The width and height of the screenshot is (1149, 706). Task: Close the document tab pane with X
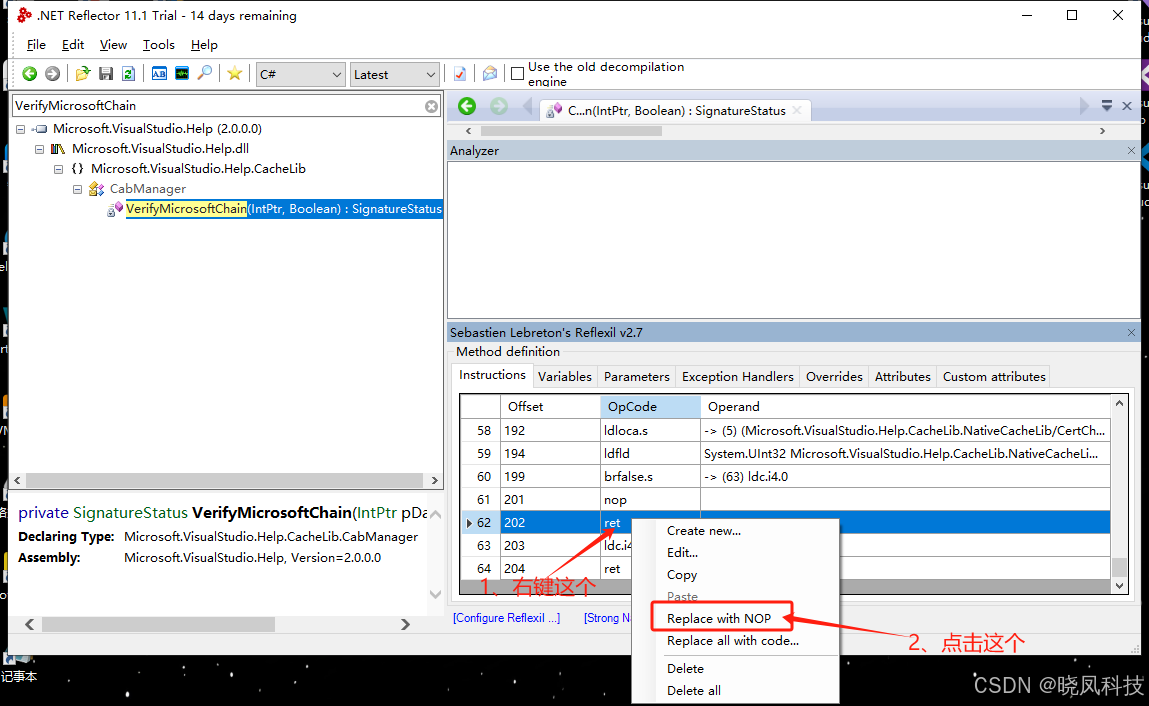point(1127,106)
